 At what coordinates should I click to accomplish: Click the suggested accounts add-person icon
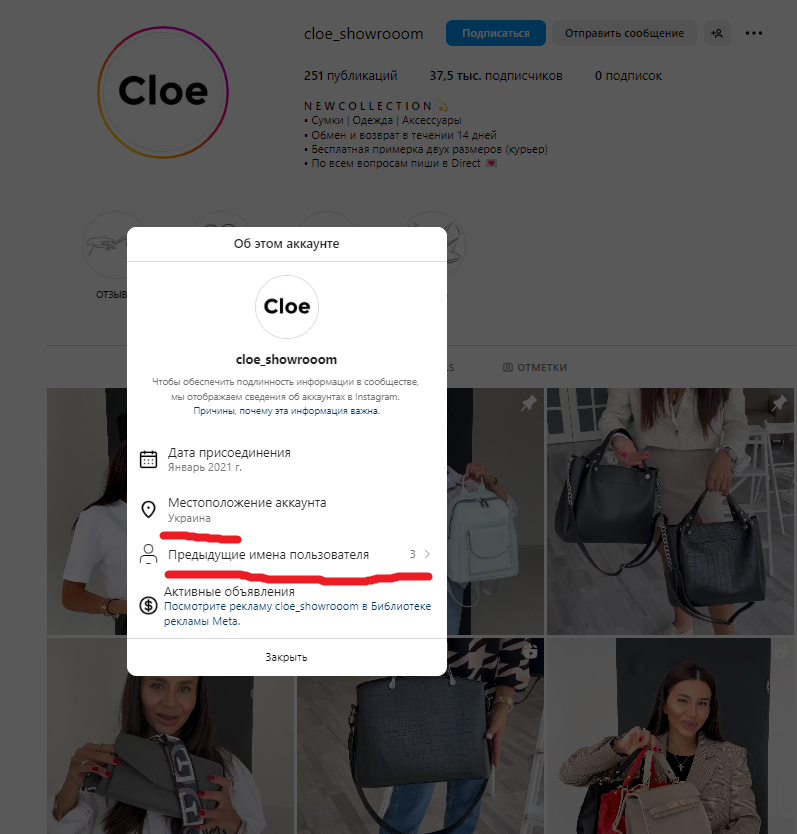click(x=717, y=33)
